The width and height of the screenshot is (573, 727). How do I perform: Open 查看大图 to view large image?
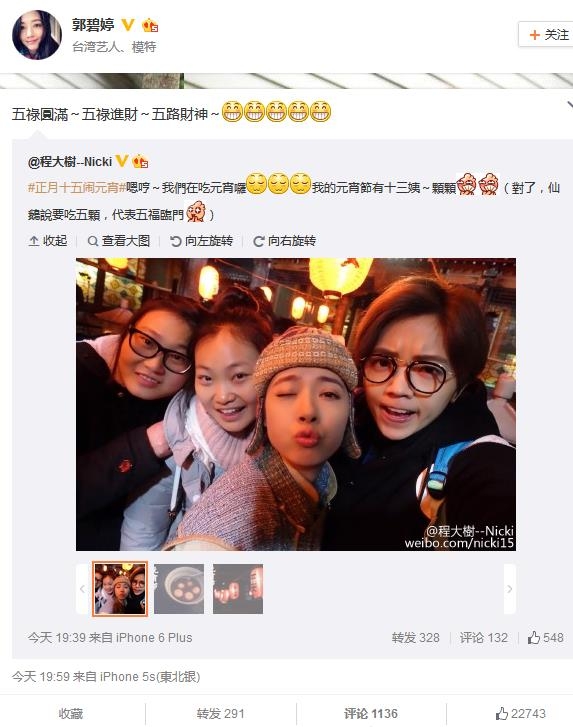coord(119,241)
